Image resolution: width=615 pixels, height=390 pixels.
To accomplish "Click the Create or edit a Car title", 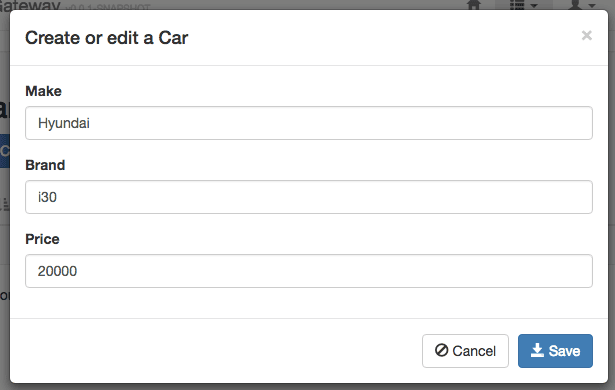I will (x=107, y=38).
